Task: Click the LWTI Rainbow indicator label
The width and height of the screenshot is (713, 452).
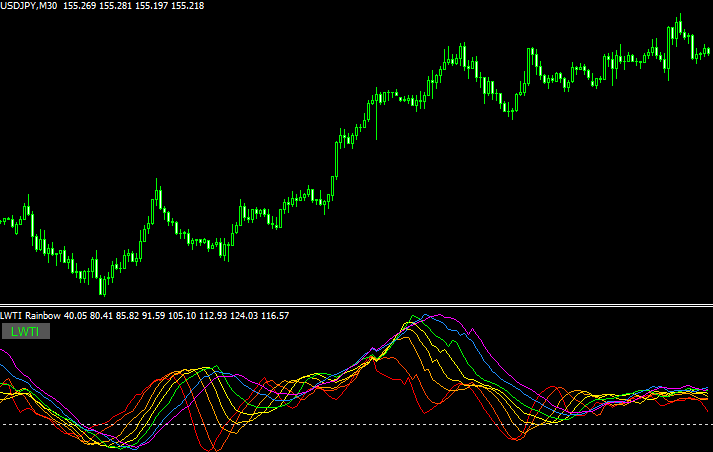Action: tap(30, 316)
